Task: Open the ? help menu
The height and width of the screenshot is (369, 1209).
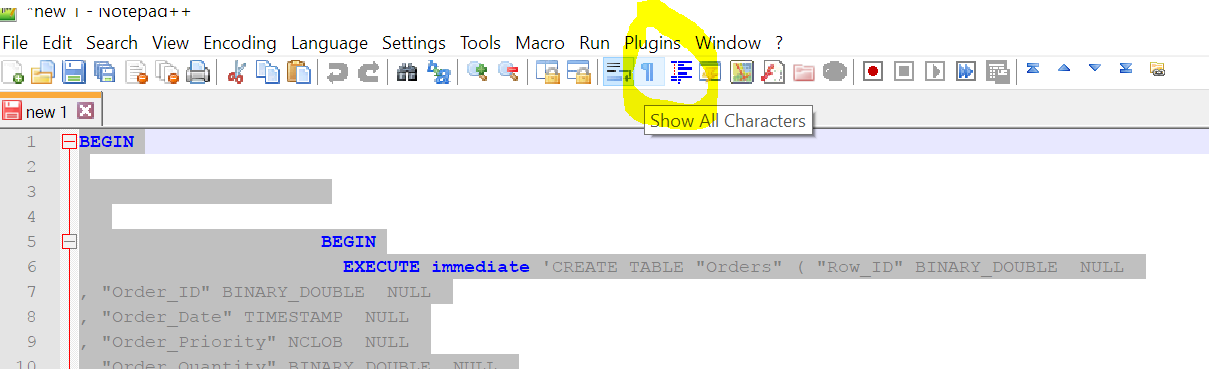Action: point(779,43)
